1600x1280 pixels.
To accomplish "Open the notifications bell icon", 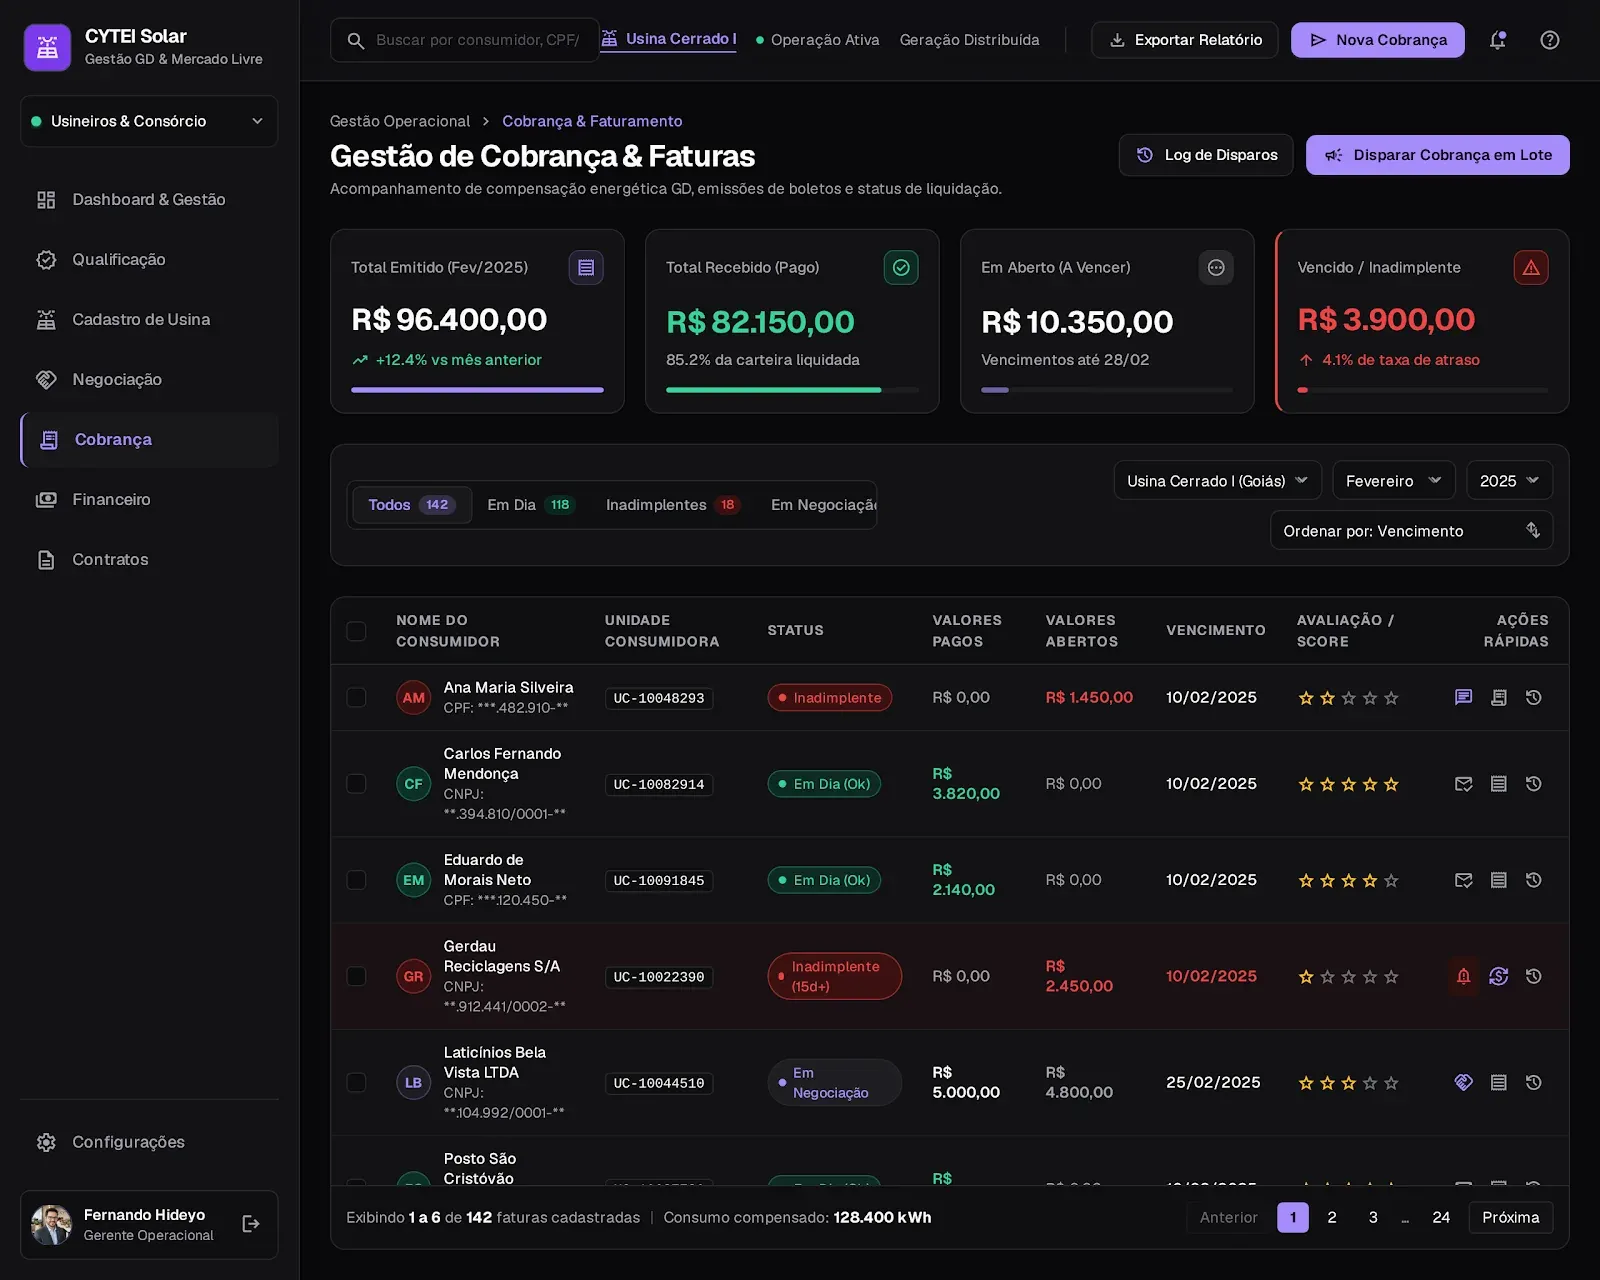I will point(1497,40).
